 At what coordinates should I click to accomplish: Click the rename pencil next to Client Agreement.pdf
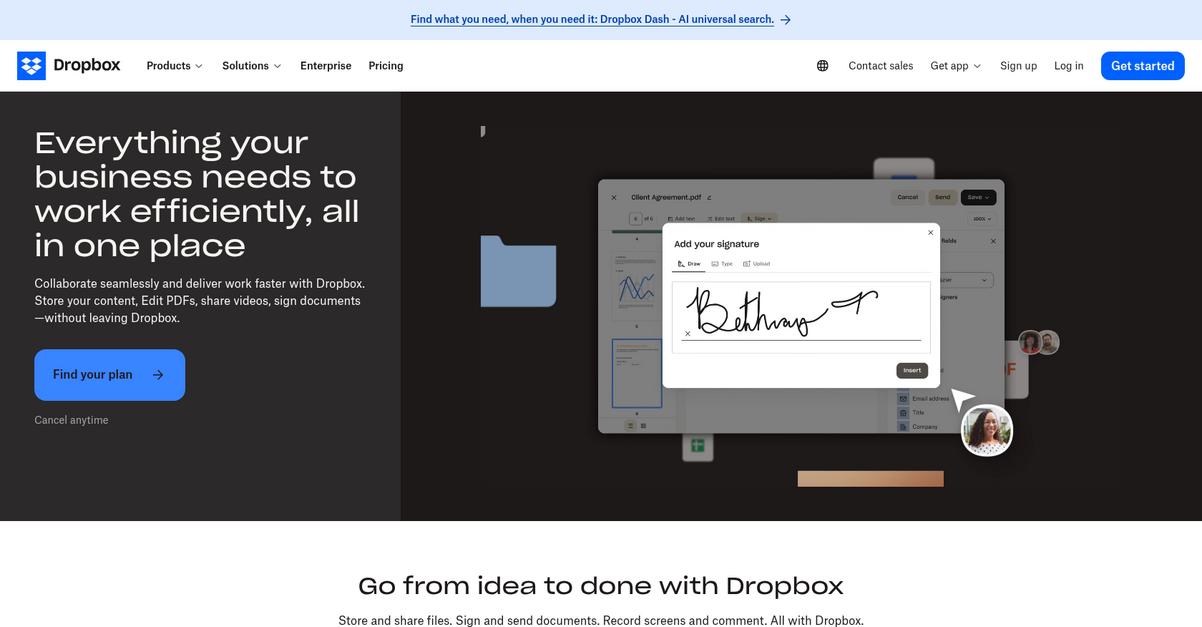(x=709, y=198)
